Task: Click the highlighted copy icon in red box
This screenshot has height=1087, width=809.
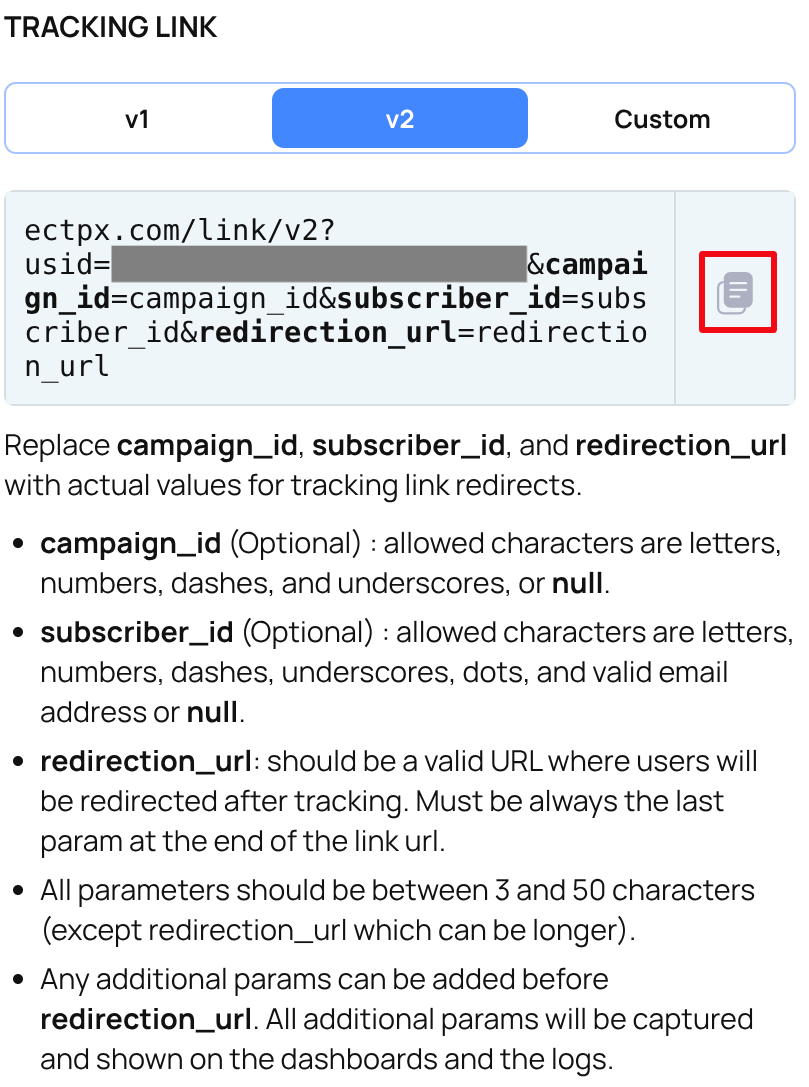Action: (x=737, y=291)
